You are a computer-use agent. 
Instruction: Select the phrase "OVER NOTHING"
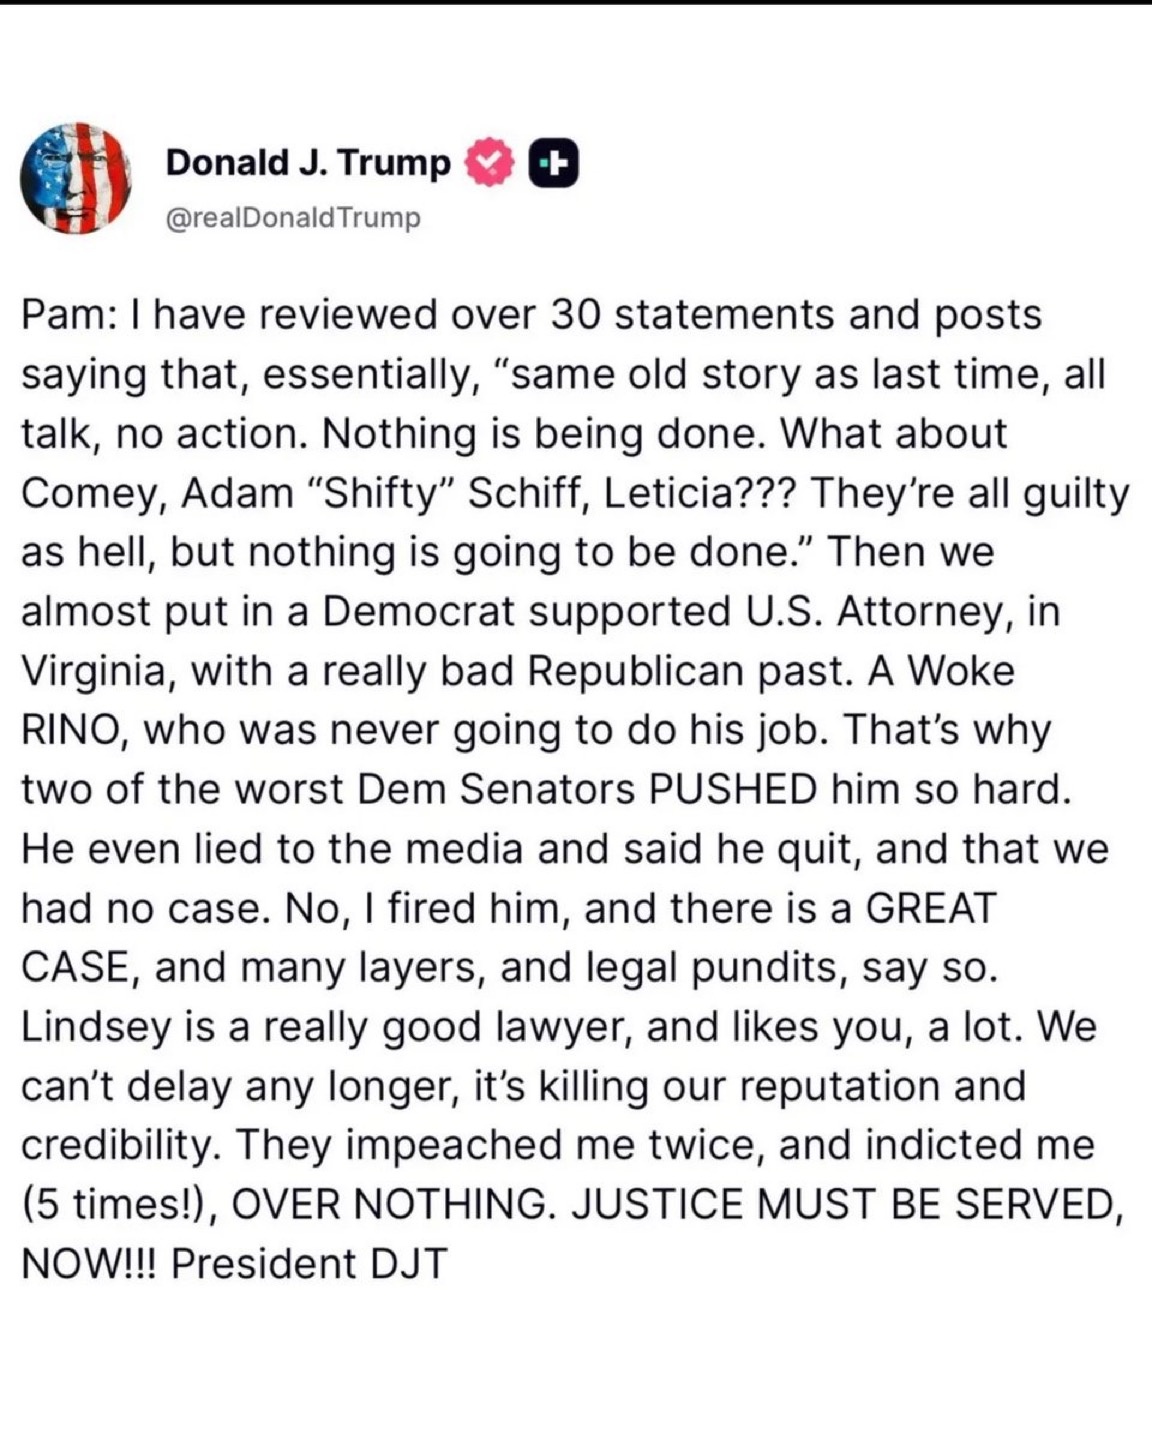click(390, 1206)
